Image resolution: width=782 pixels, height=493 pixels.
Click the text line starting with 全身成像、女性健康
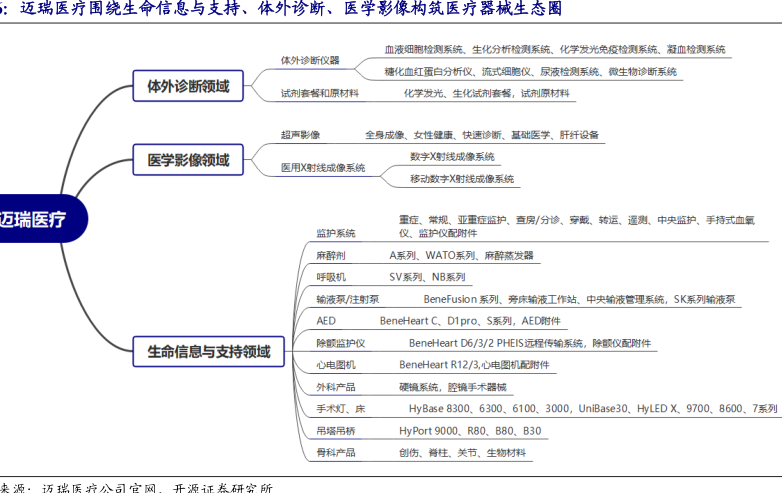click(x=482, y=135)
